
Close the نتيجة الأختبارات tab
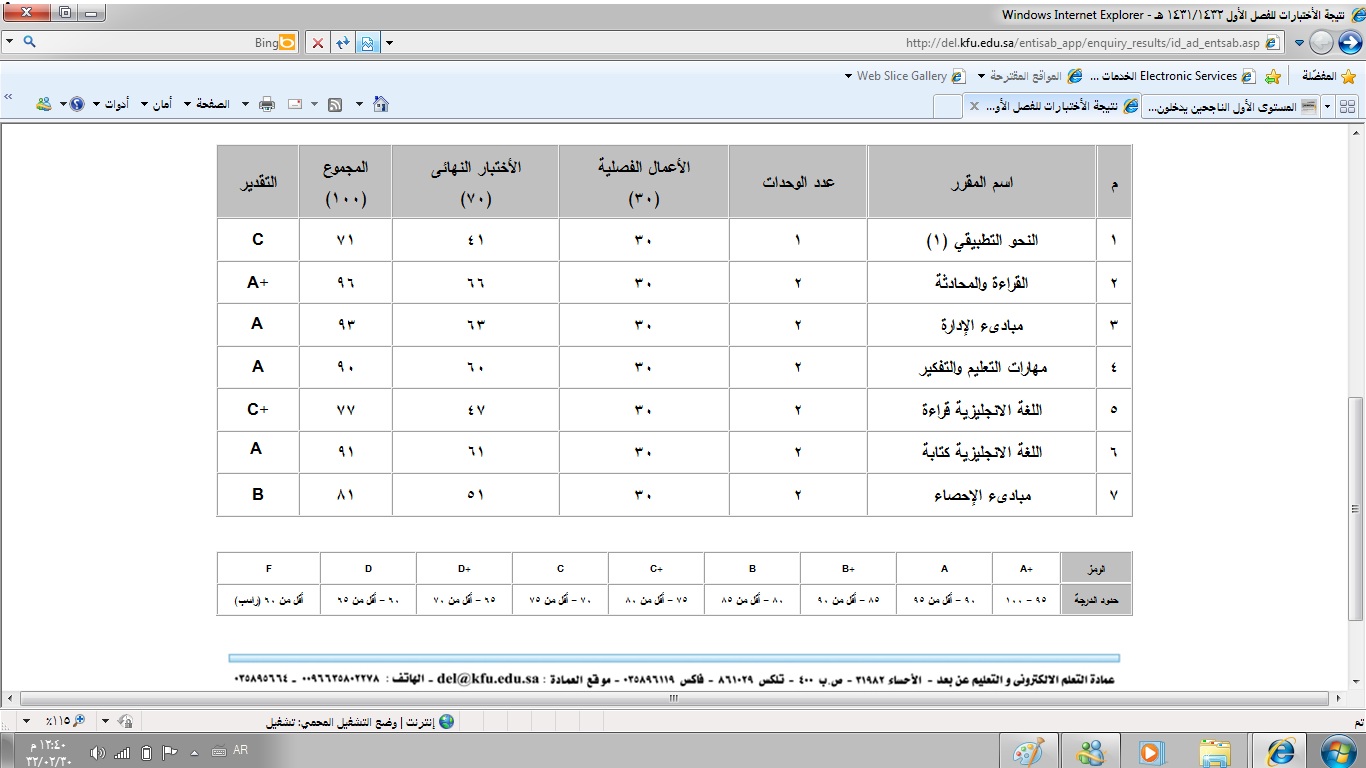click(x=973, y=106)
